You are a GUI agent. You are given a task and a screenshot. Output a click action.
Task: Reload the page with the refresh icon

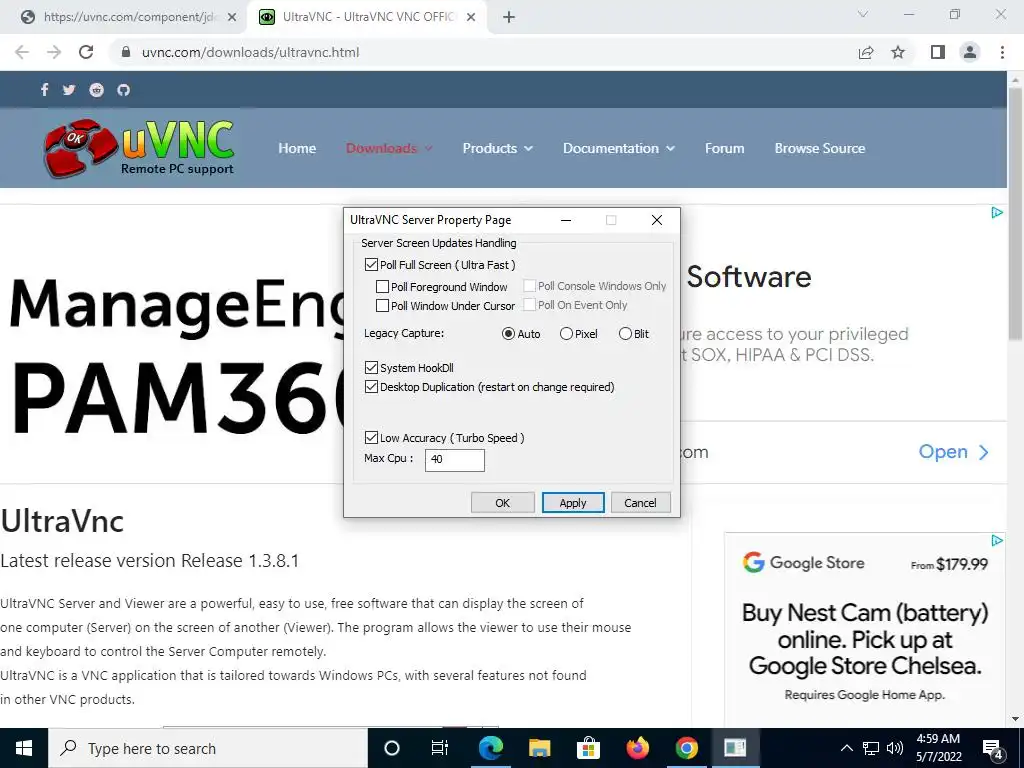tap(86, 52)
